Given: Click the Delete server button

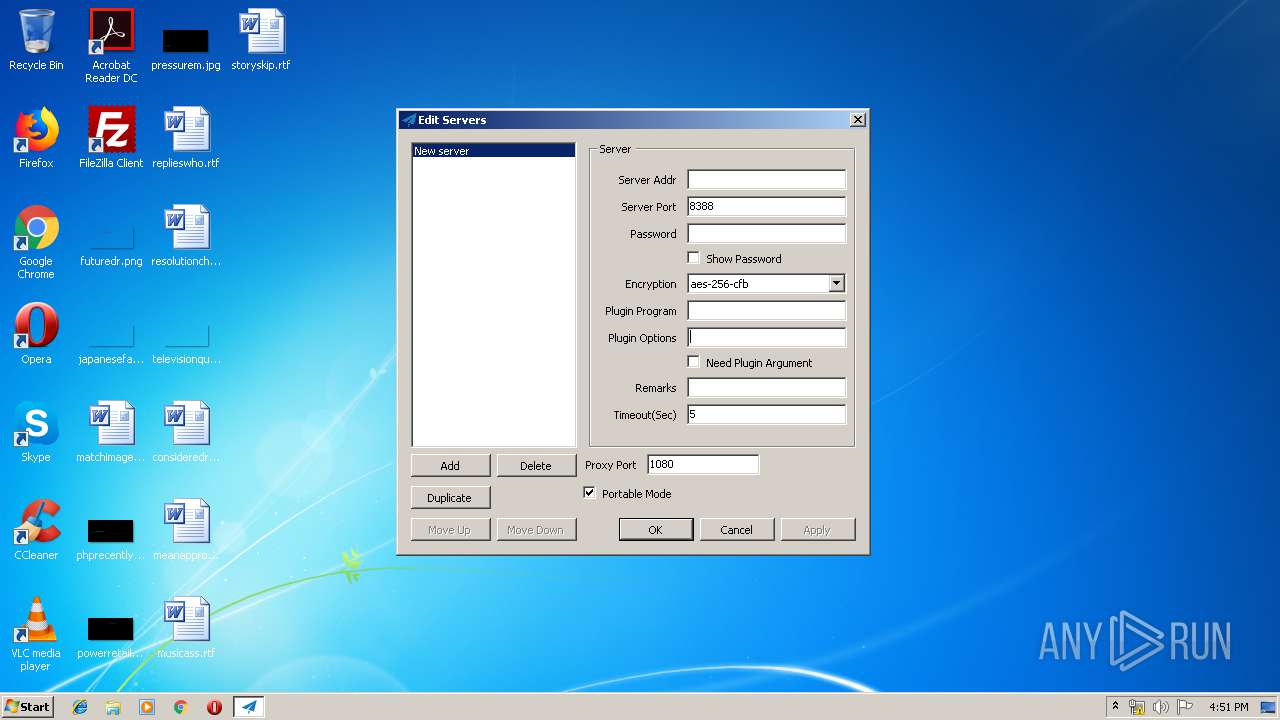Looking at the screenshot, I should (536, 465).
